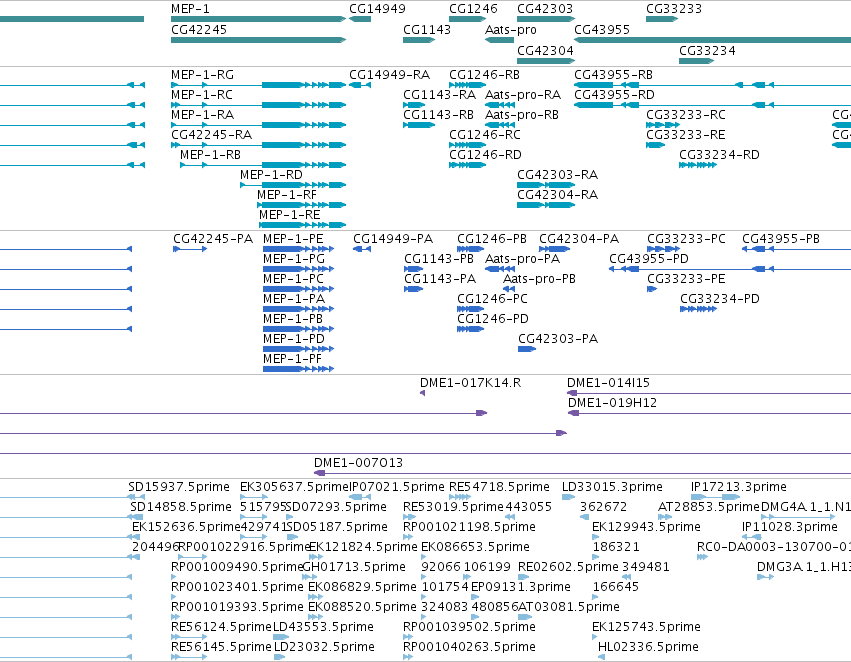Click the CG42245 gene feature
The height and width of the screenshot is (662, 851).
(x=258, y=40)
